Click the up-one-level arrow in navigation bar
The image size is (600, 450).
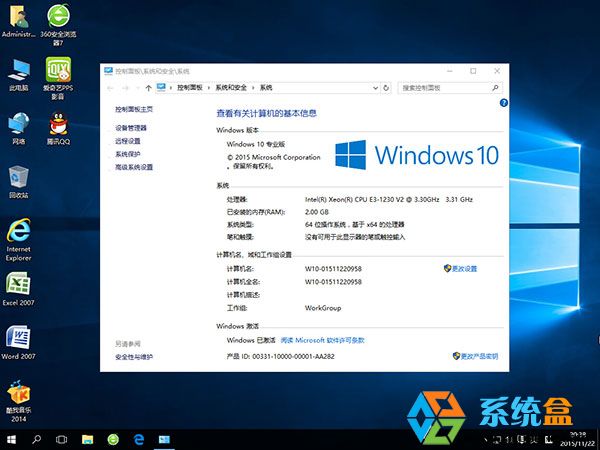click(x=148, y=88)
